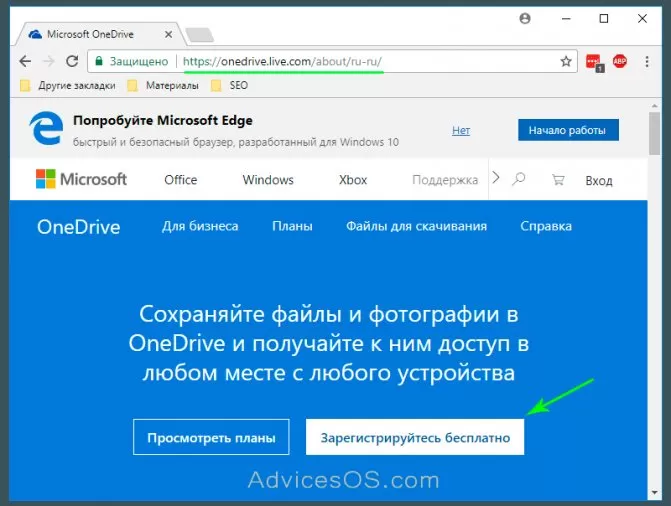Open the Поддержка menu item
The width and height of the screenshot is (671, 506).
click(445, 180)
